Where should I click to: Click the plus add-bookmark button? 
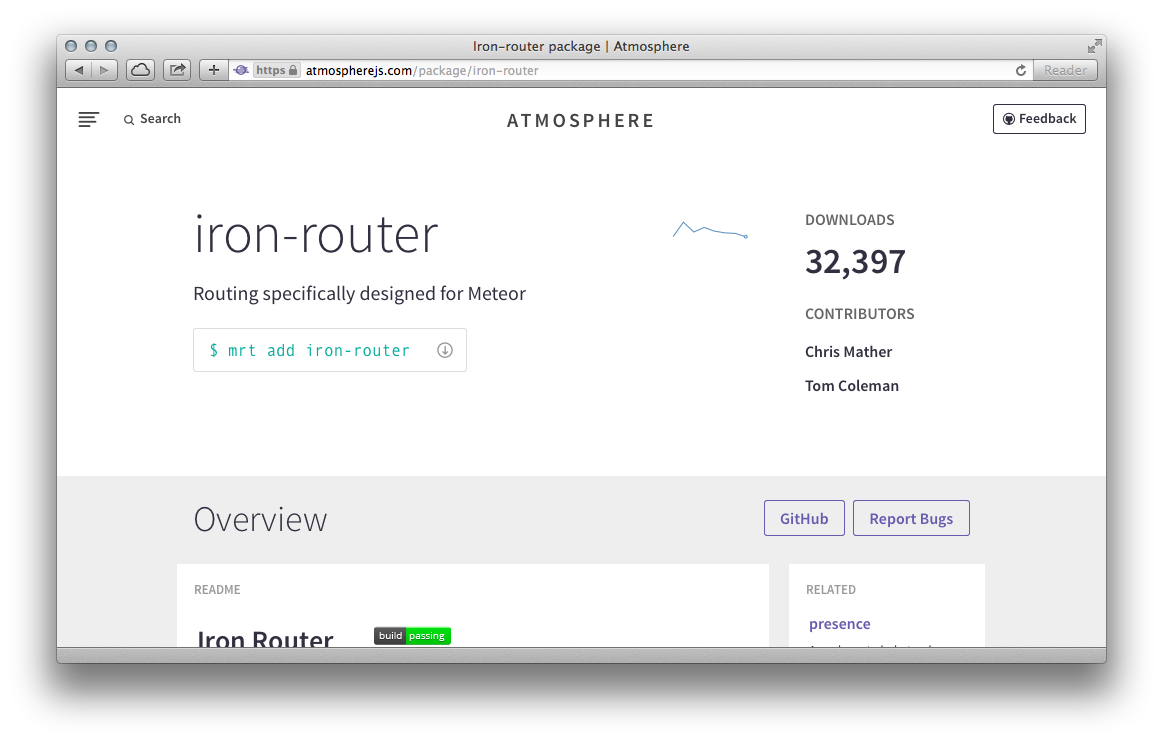point(214,70)
